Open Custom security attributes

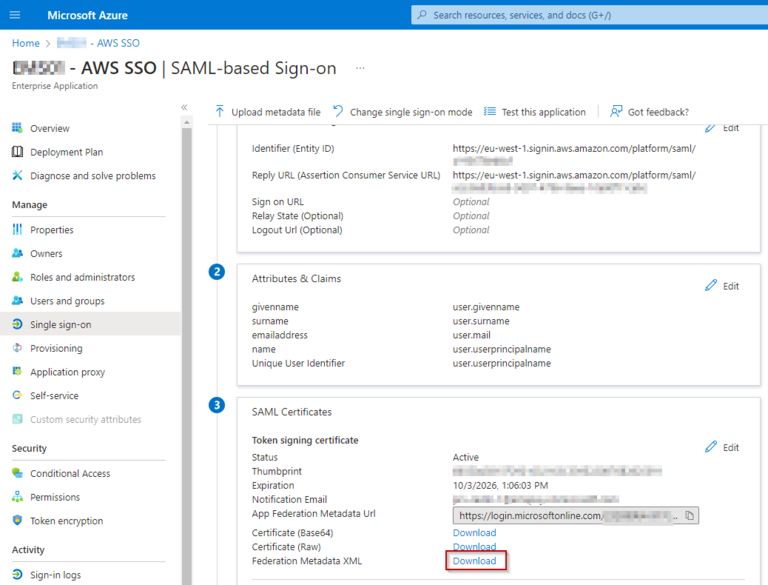86,419
